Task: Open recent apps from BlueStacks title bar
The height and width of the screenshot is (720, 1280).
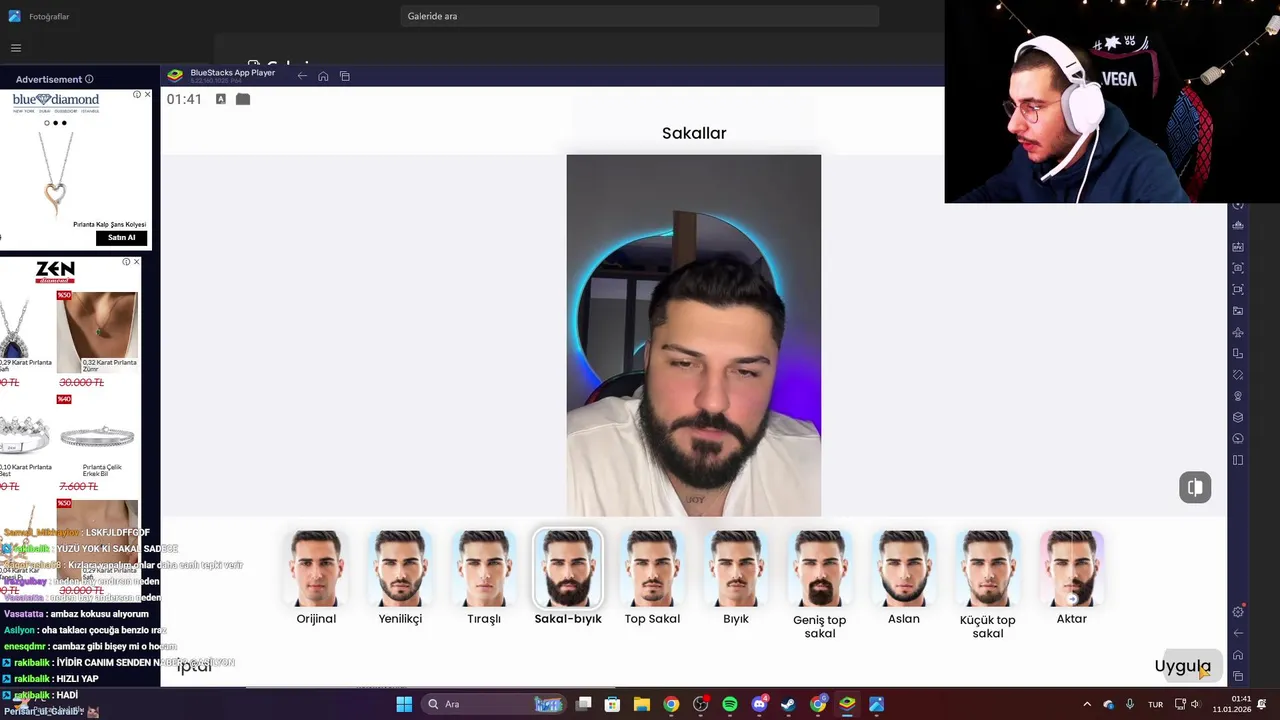Action: 345,76
